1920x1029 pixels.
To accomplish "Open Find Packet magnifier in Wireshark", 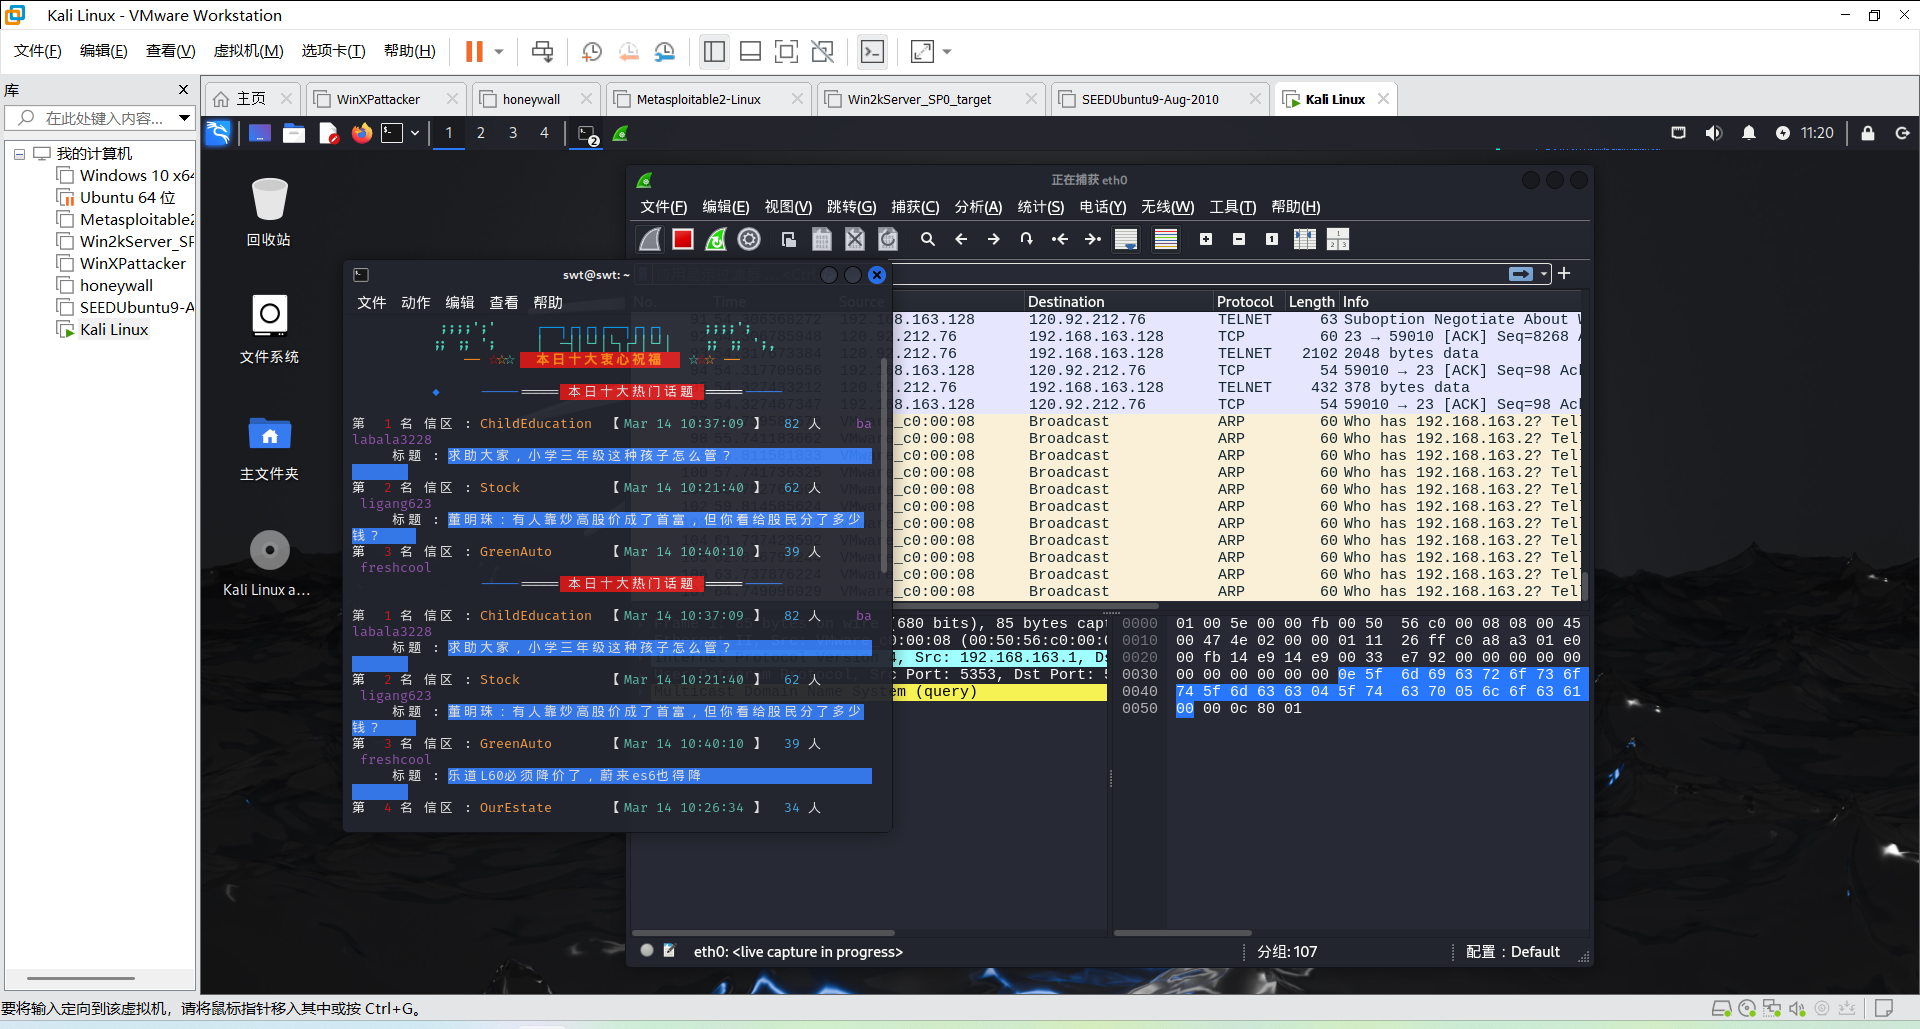I will [928, 239].
